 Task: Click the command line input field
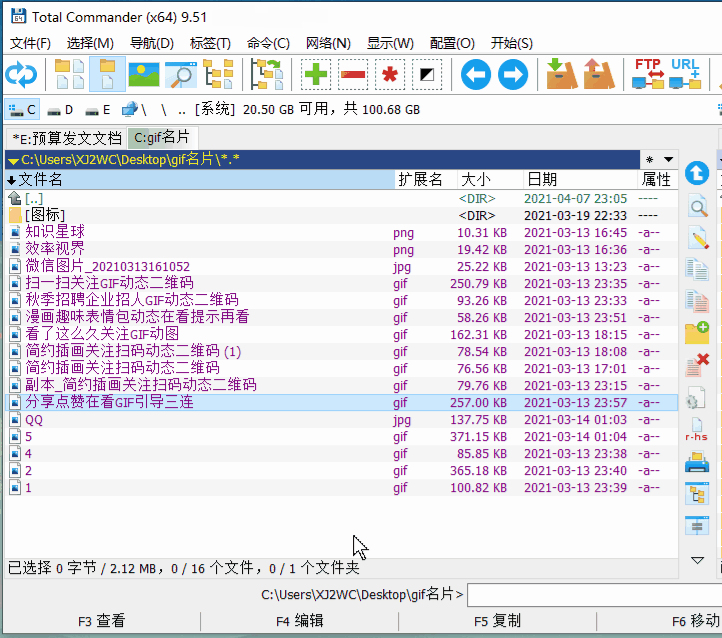[x=594, y=595]
